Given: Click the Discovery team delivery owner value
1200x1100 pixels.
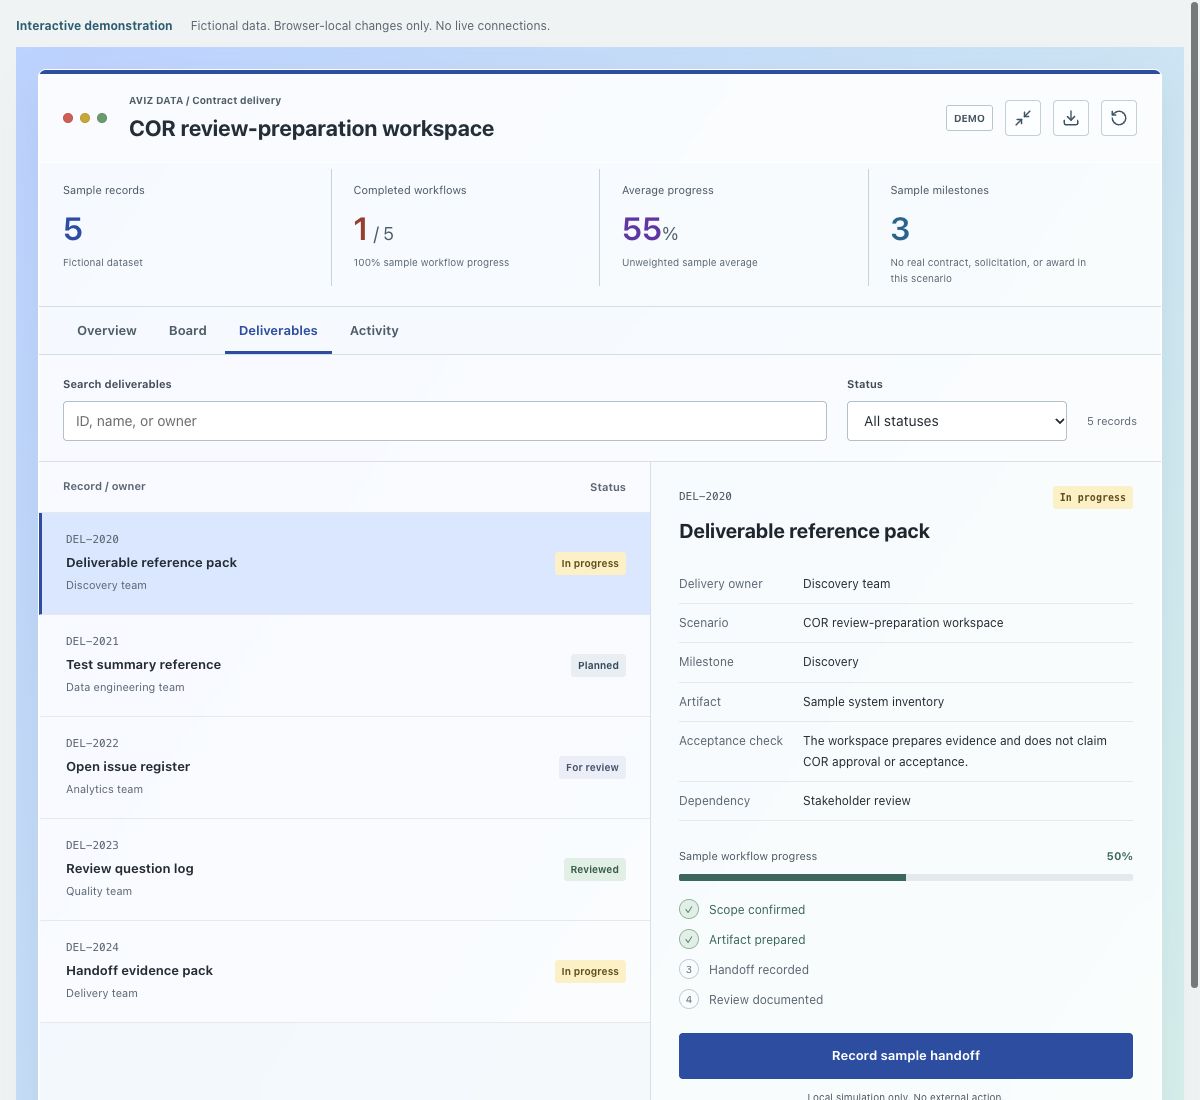Looking at the screenshot, I should 846,584.
